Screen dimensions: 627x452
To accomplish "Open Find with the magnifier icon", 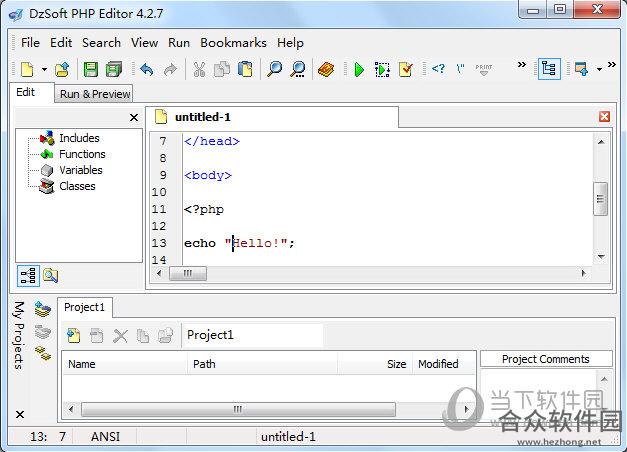I will [274, 70].
